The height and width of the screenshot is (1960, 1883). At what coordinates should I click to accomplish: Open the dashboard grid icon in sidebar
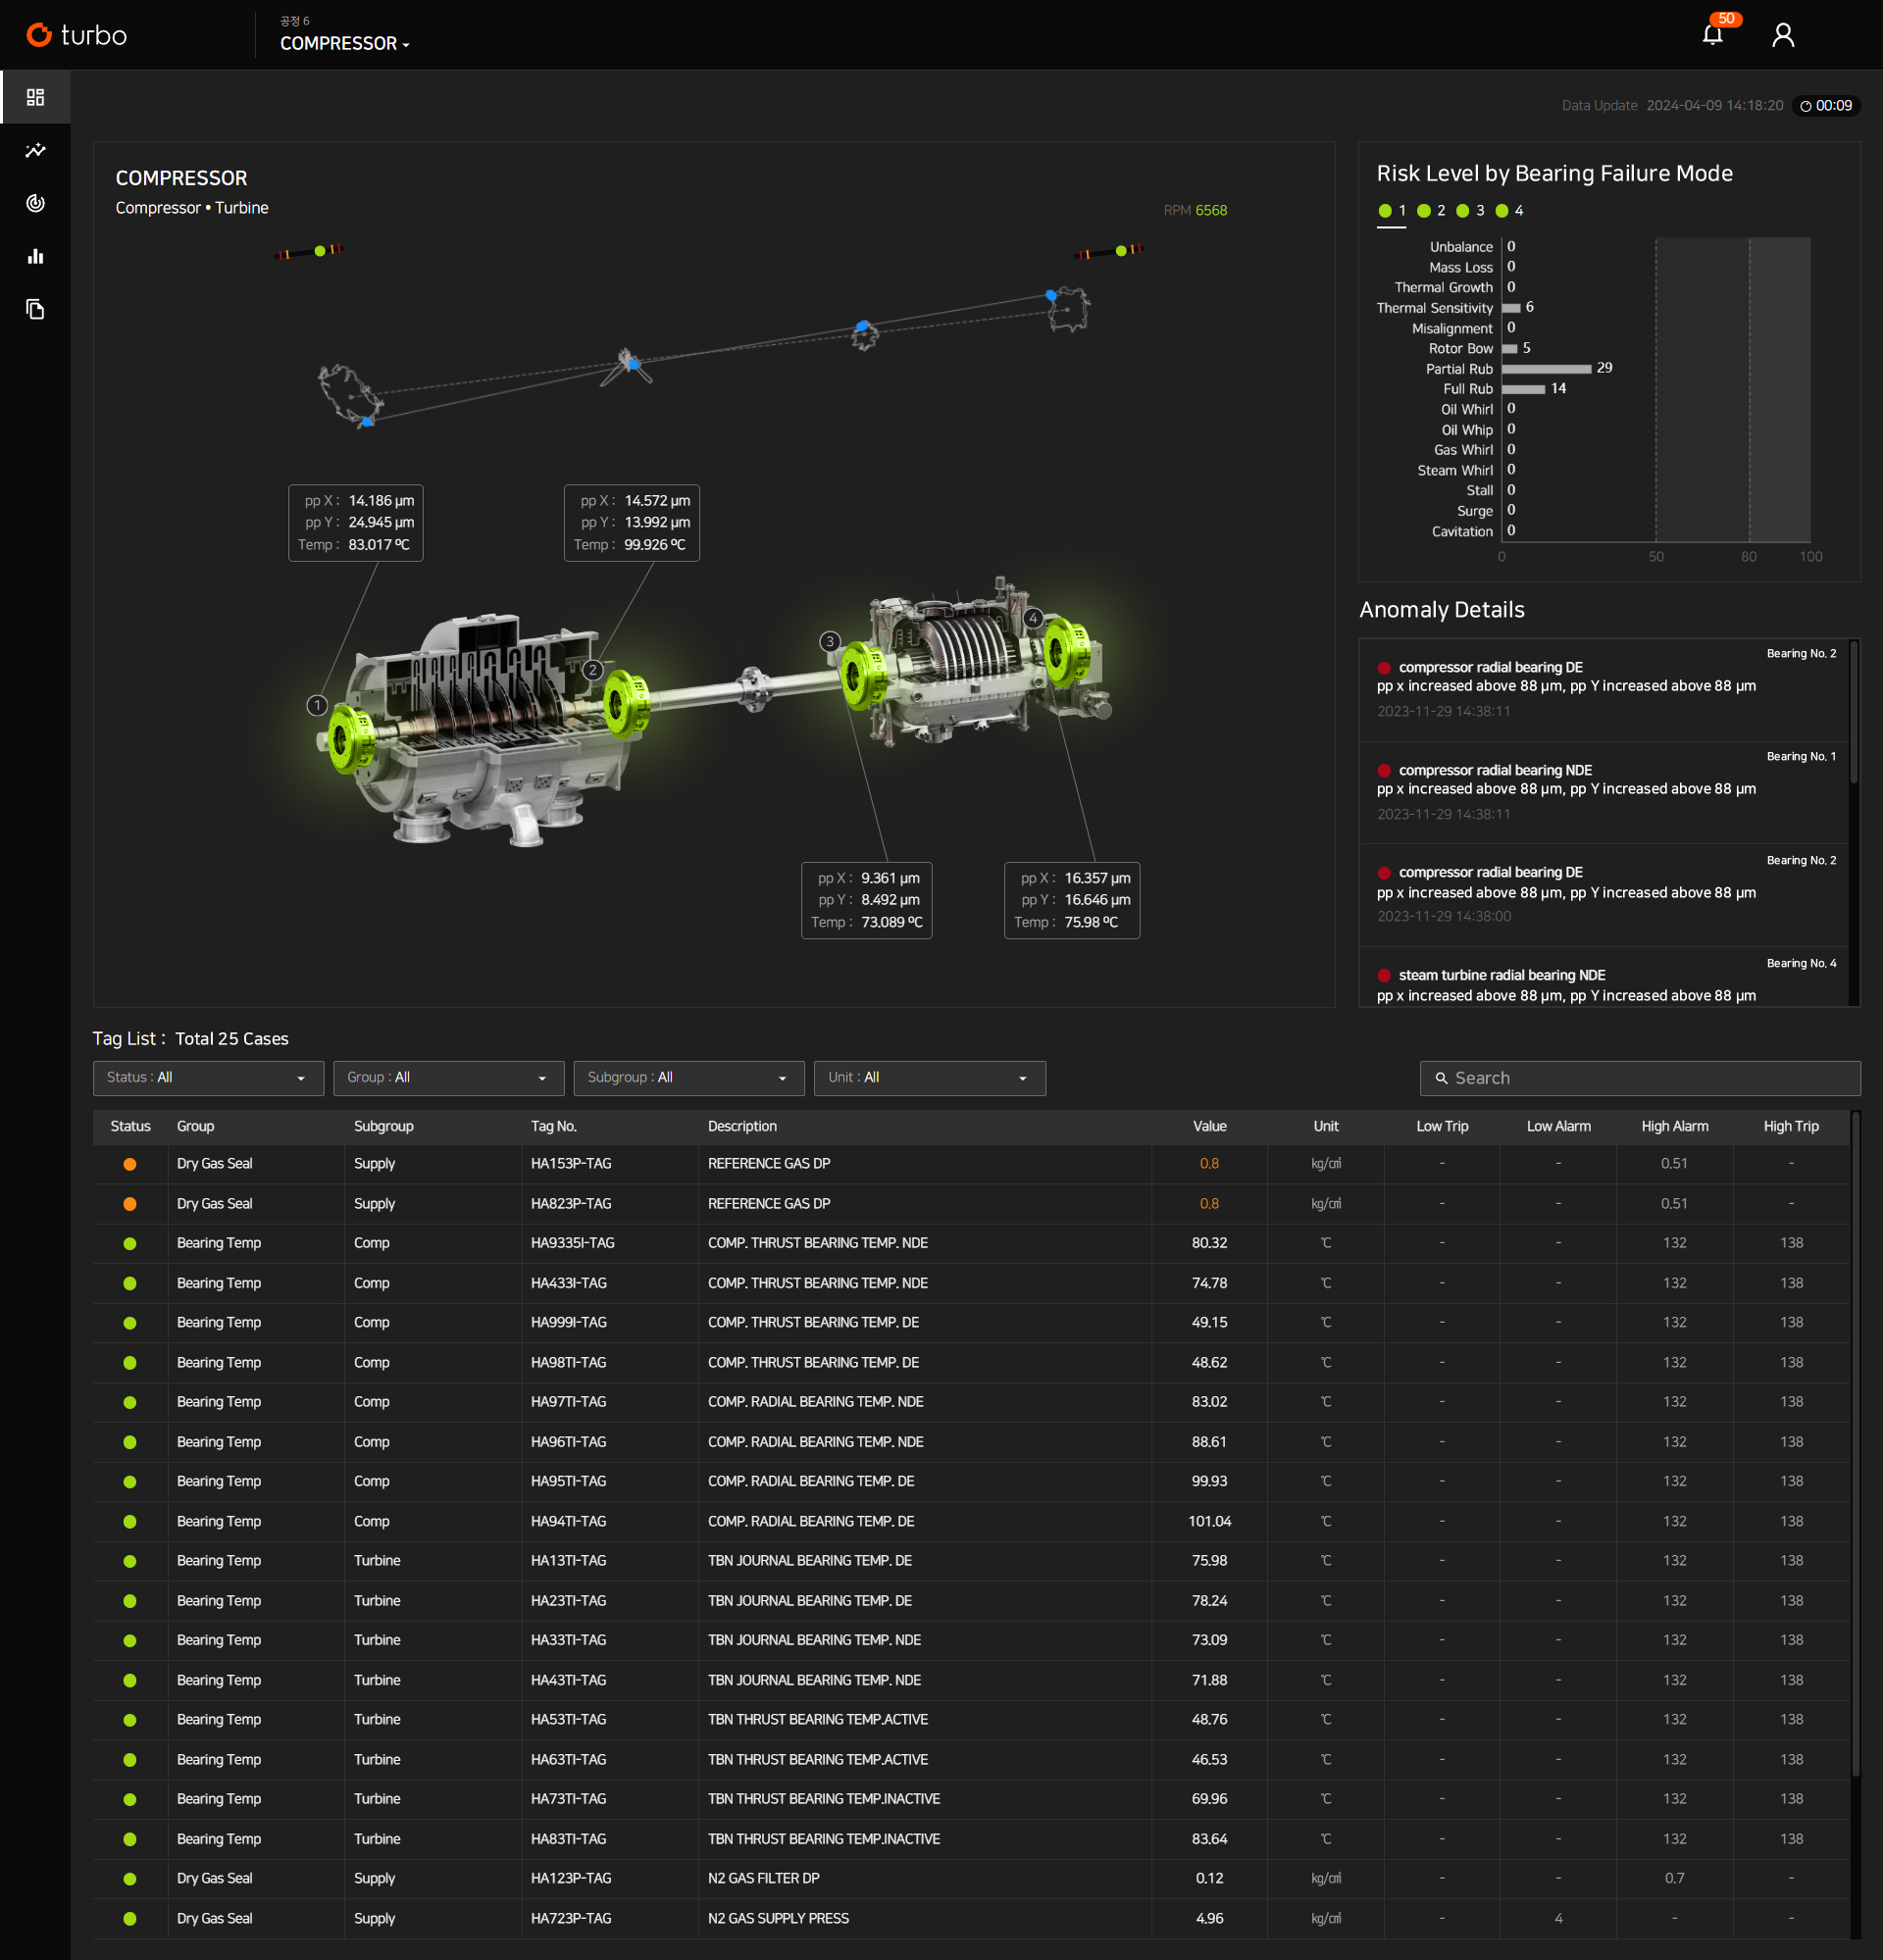tap(35, 97)
